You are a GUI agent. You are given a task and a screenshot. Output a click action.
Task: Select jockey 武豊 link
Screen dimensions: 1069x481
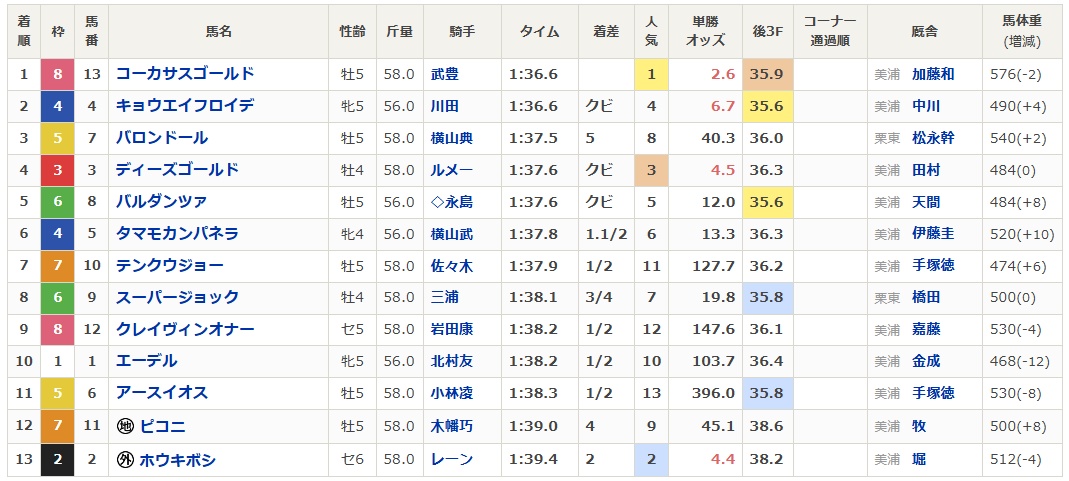444,74
